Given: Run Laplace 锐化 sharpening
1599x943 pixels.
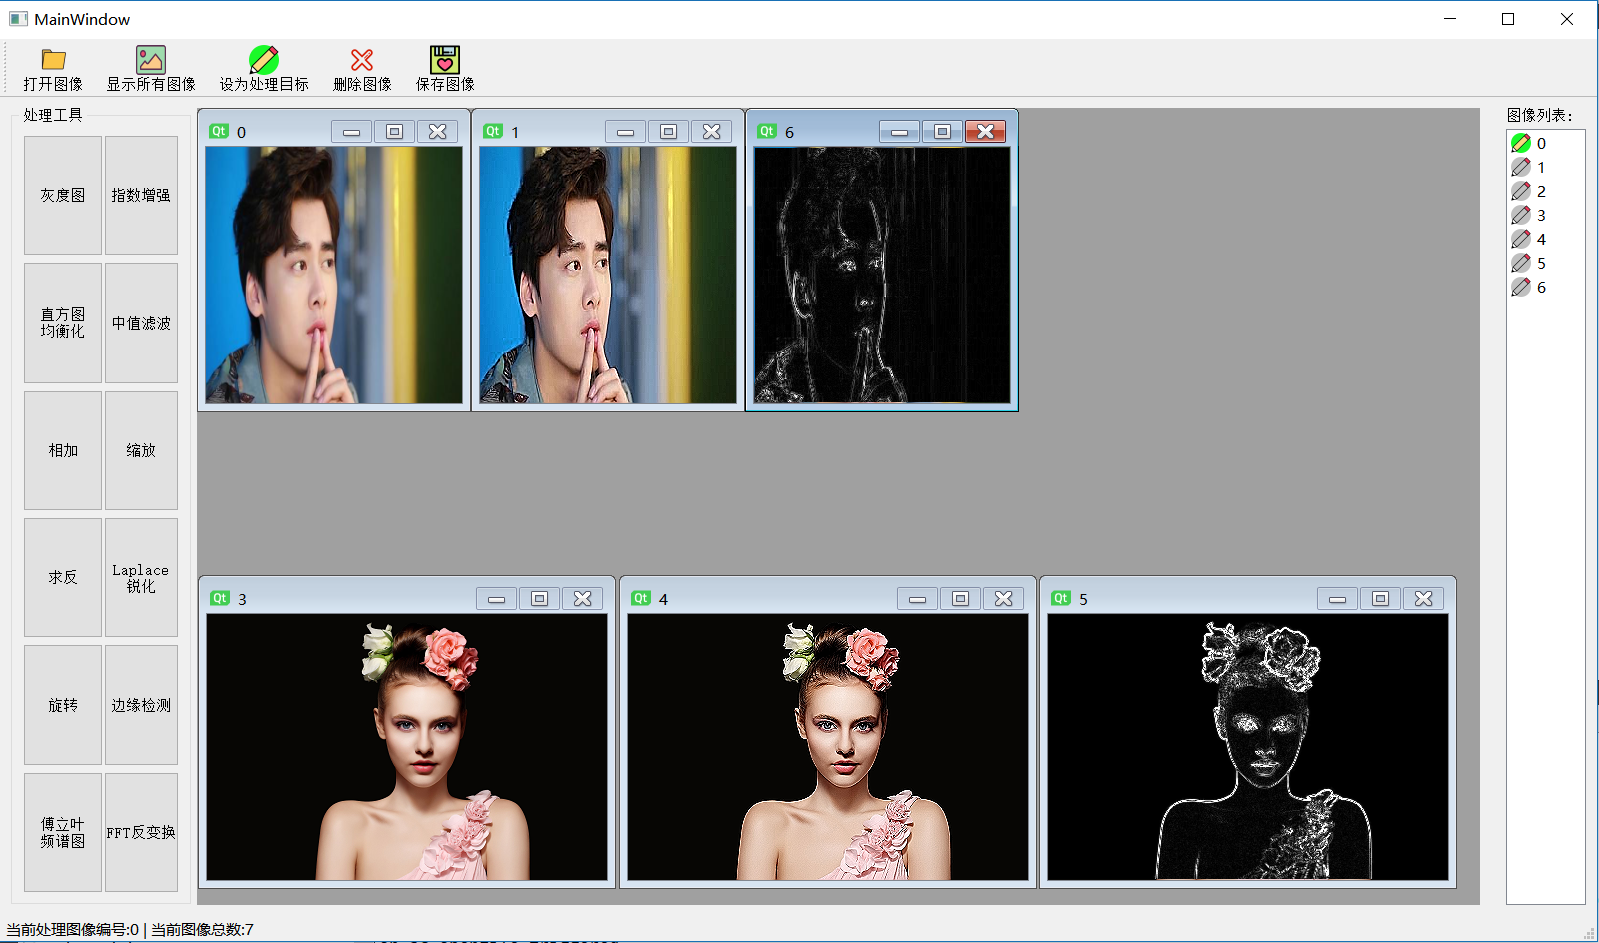Looking at the screenshot, I should 141,578.
